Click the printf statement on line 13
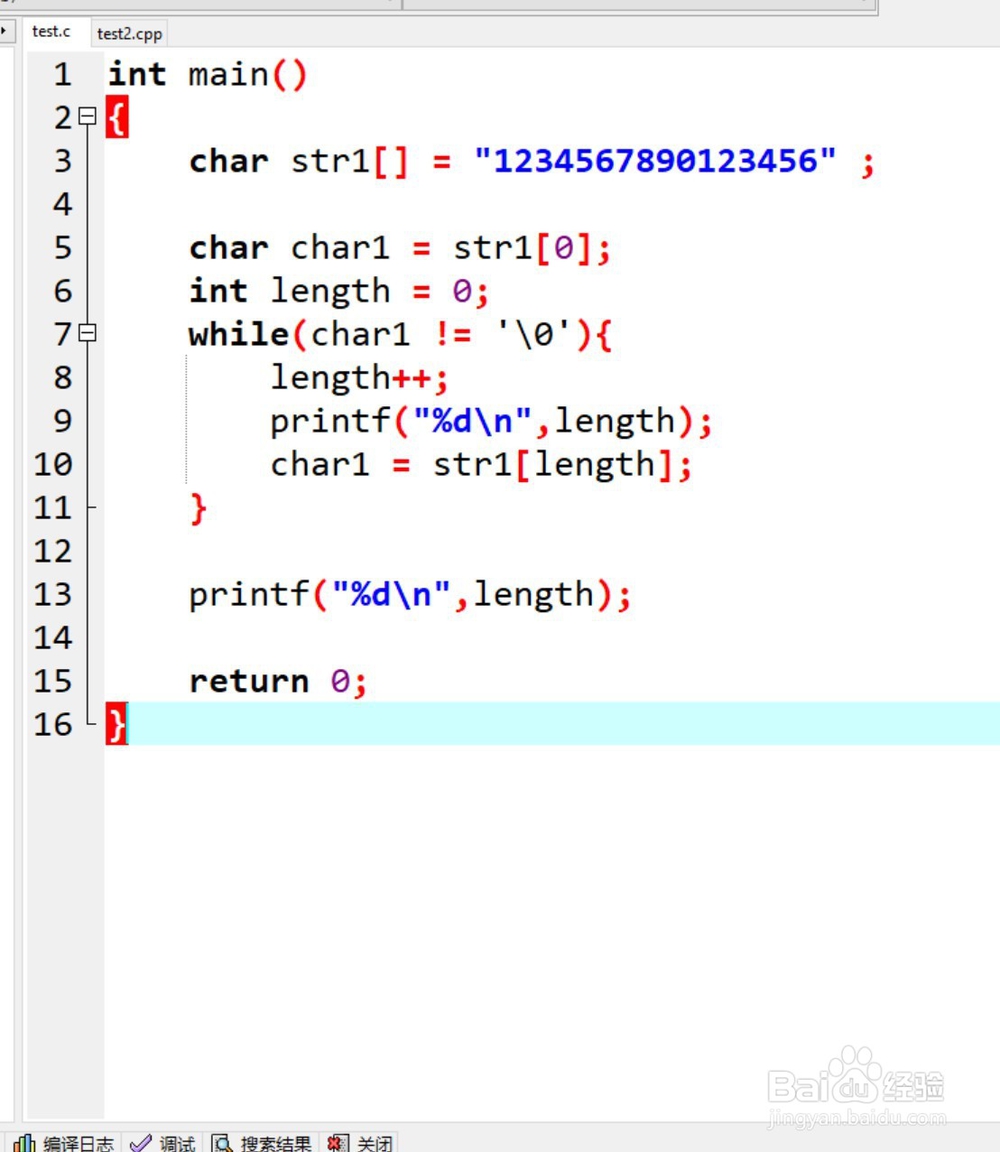The width and height of the screenshot is (1000, 1152). (410, 595)
